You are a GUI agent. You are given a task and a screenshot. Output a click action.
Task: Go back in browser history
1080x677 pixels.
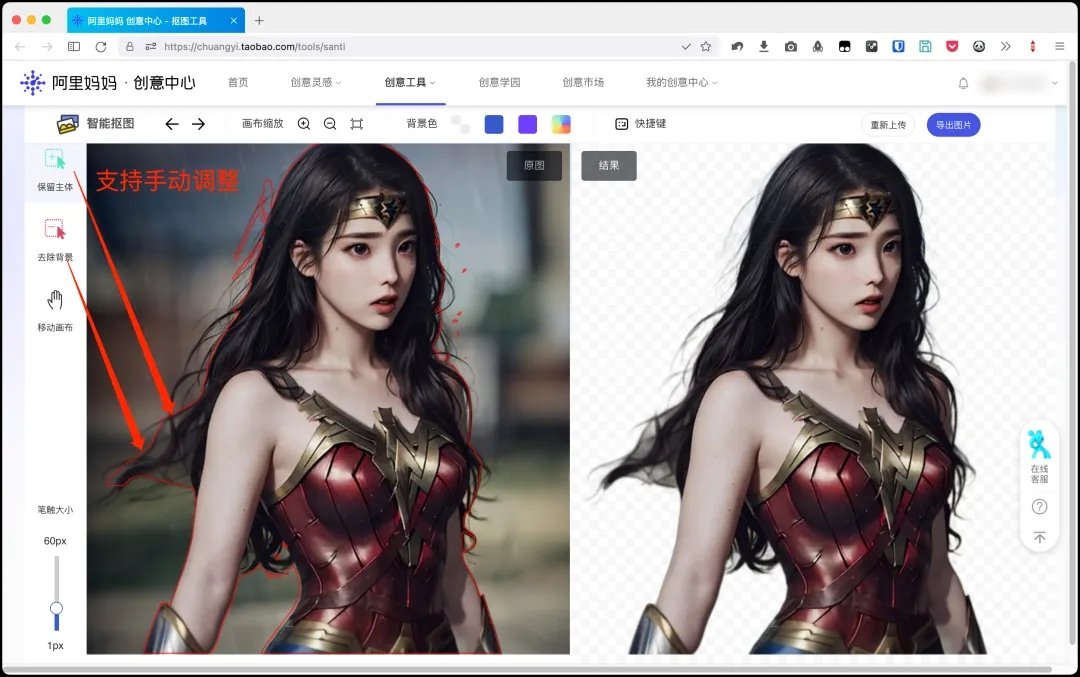[20, 47]
